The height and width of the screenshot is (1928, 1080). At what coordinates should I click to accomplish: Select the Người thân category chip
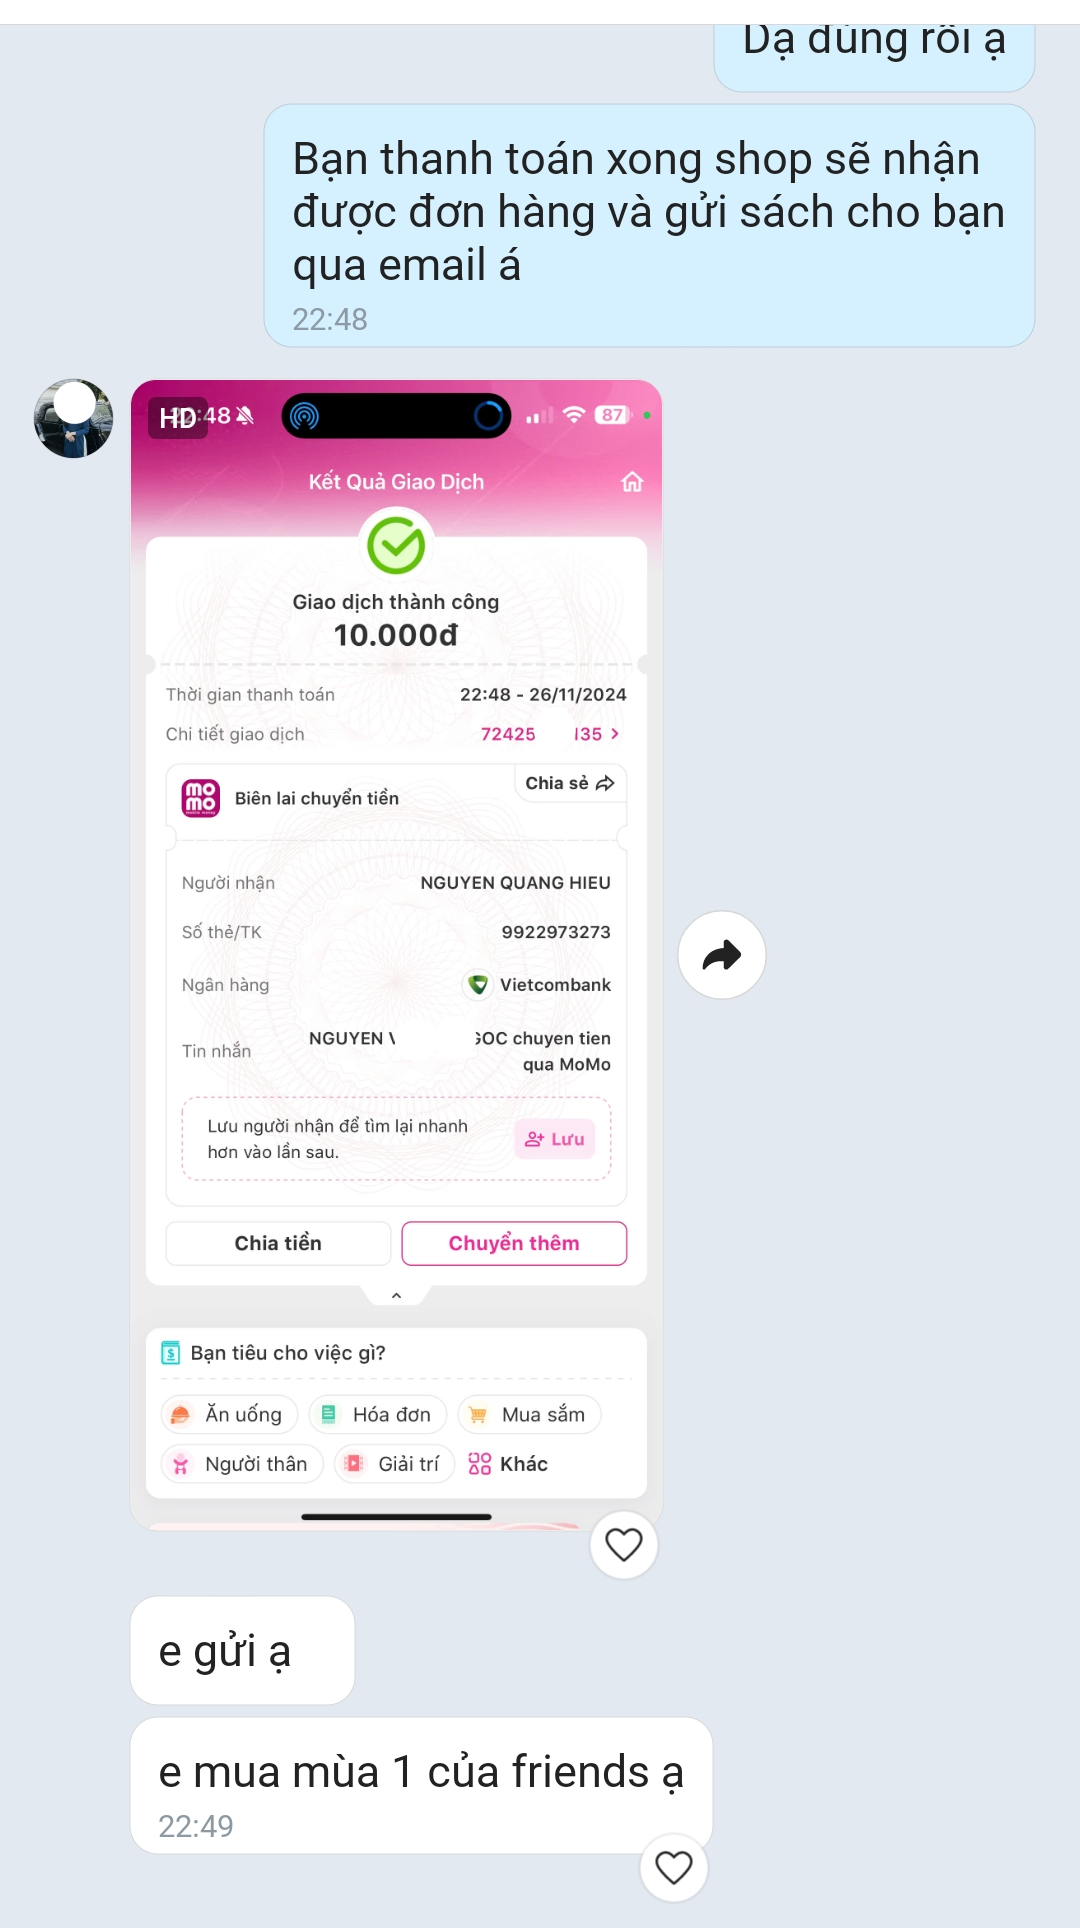click(242, 1464)
